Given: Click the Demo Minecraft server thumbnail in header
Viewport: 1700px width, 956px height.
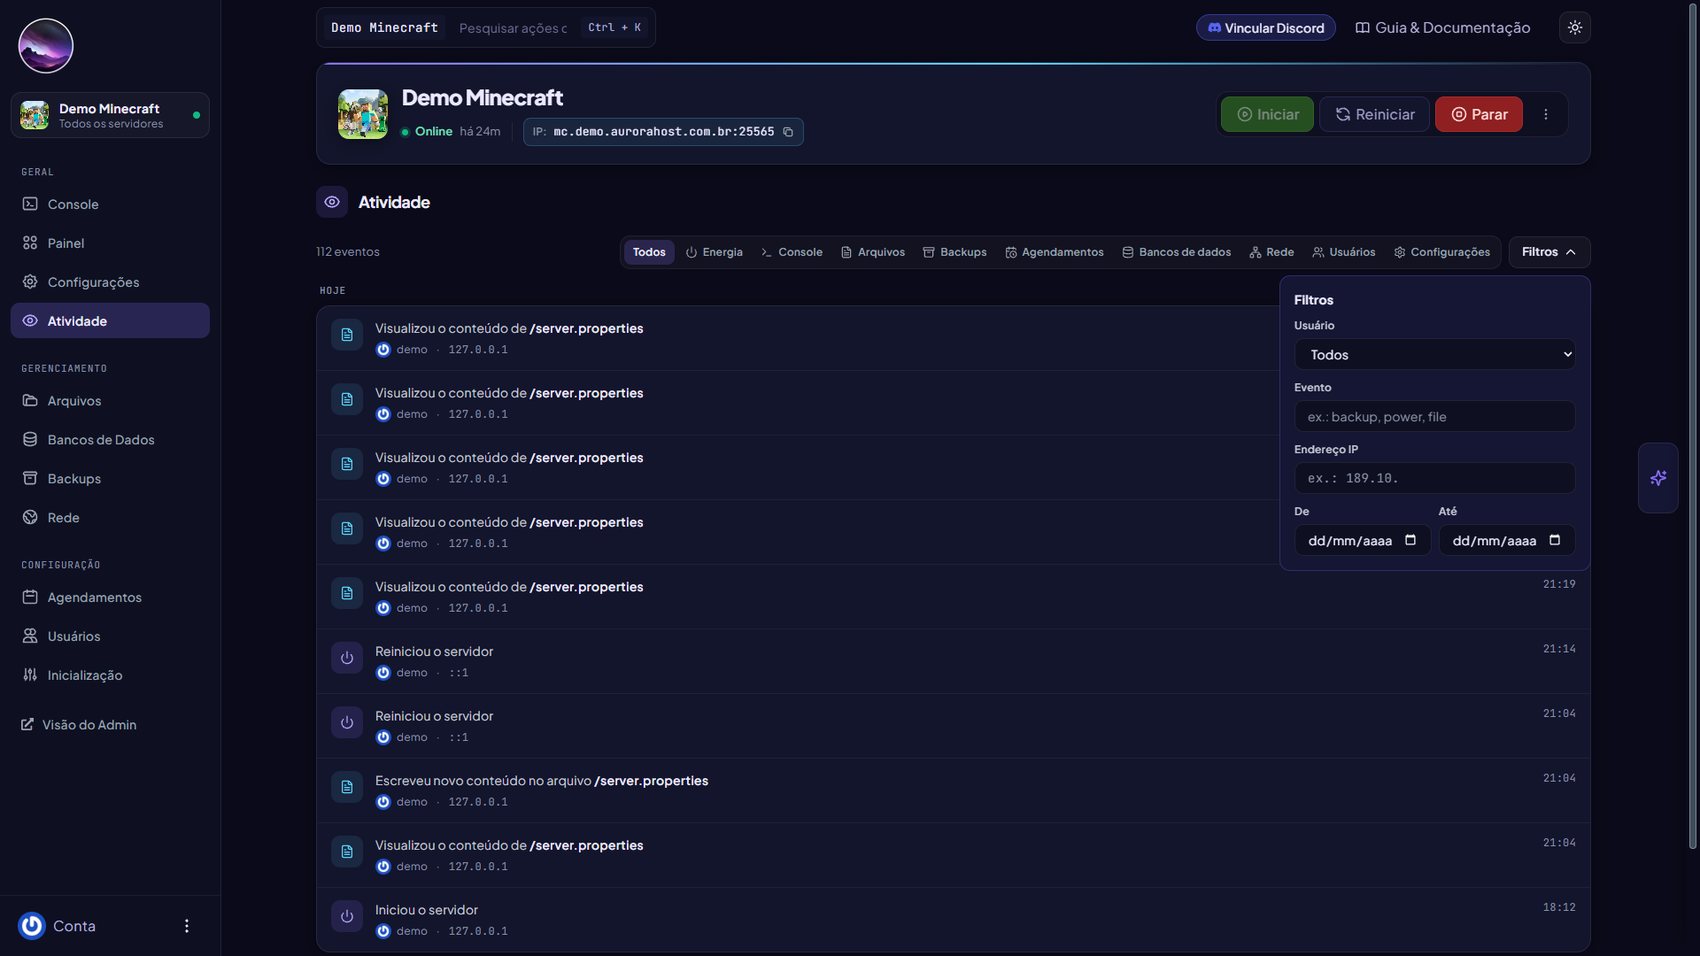Looking at the screenshot, I should click(363, 114).
